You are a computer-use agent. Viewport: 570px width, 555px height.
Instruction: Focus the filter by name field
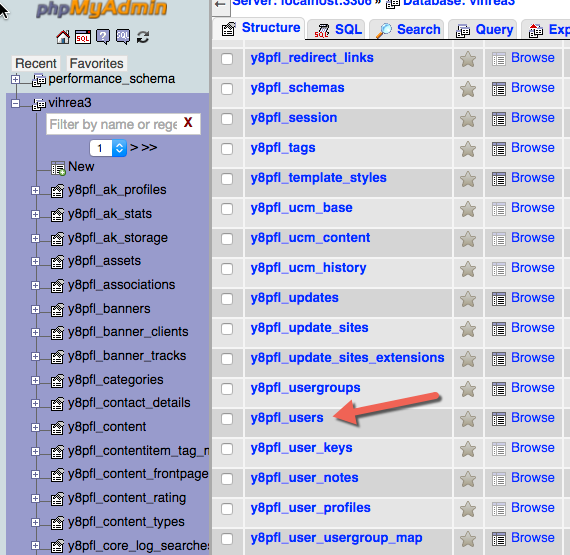(114, 124)
